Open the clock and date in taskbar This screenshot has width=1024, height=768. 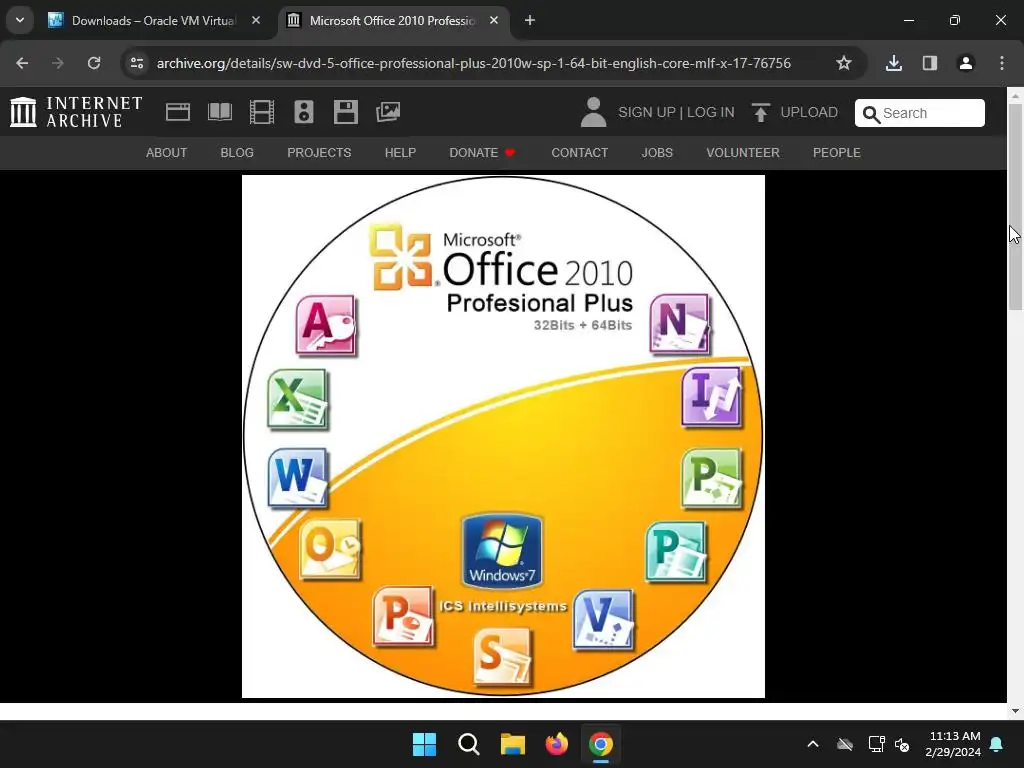coord(953,744)
